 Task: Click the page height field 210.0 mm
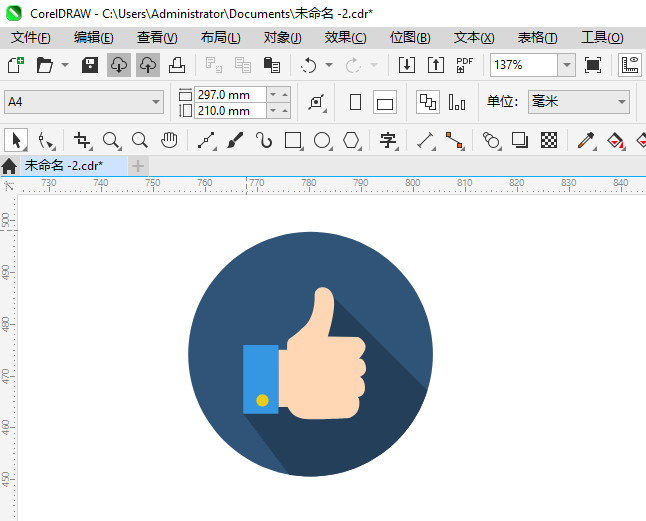tap(230, 111)
